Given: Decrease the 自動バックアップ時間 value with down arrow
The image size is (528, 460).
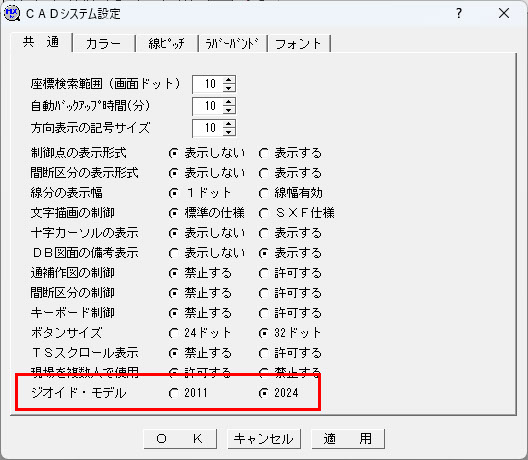Looking at the screenshot, I should coord(229,110).
